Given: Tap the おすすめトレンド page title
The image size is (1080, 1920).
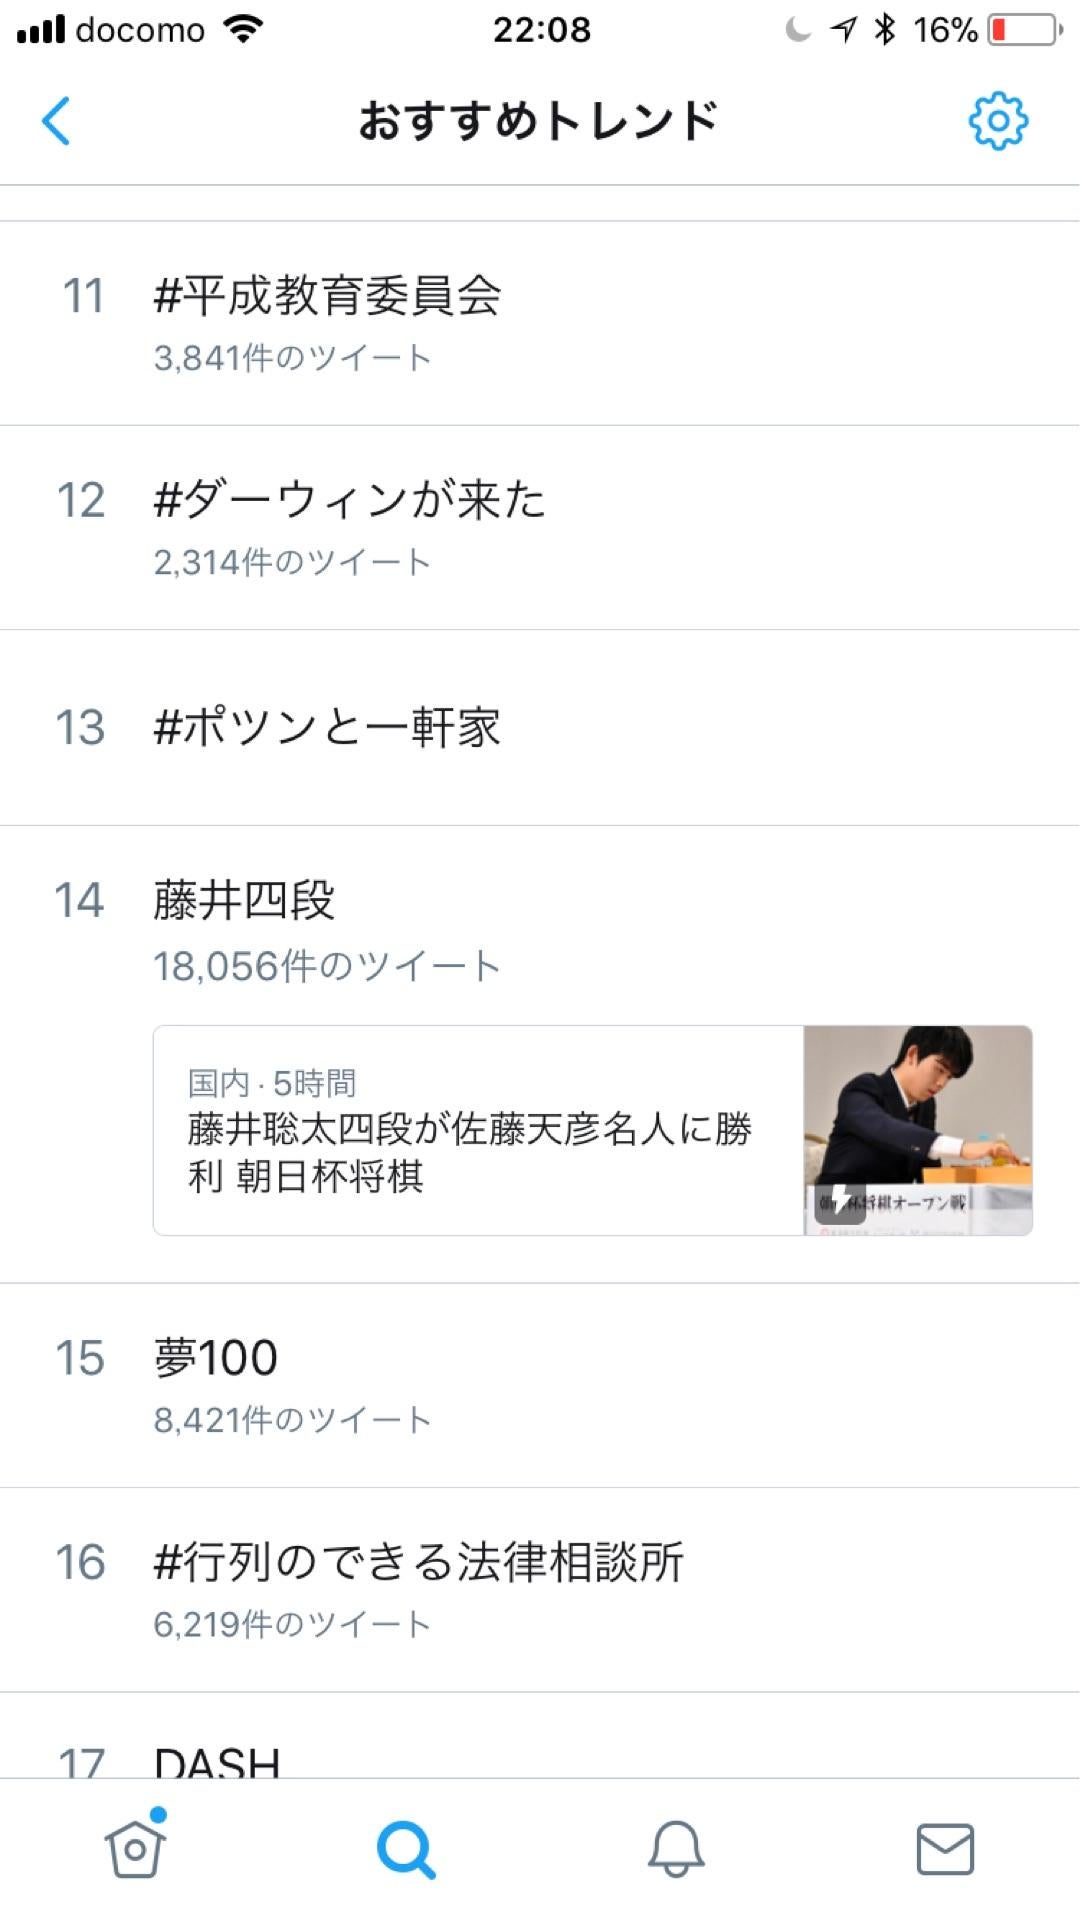Looking at the screenshot, I should (x=538, y=121).
